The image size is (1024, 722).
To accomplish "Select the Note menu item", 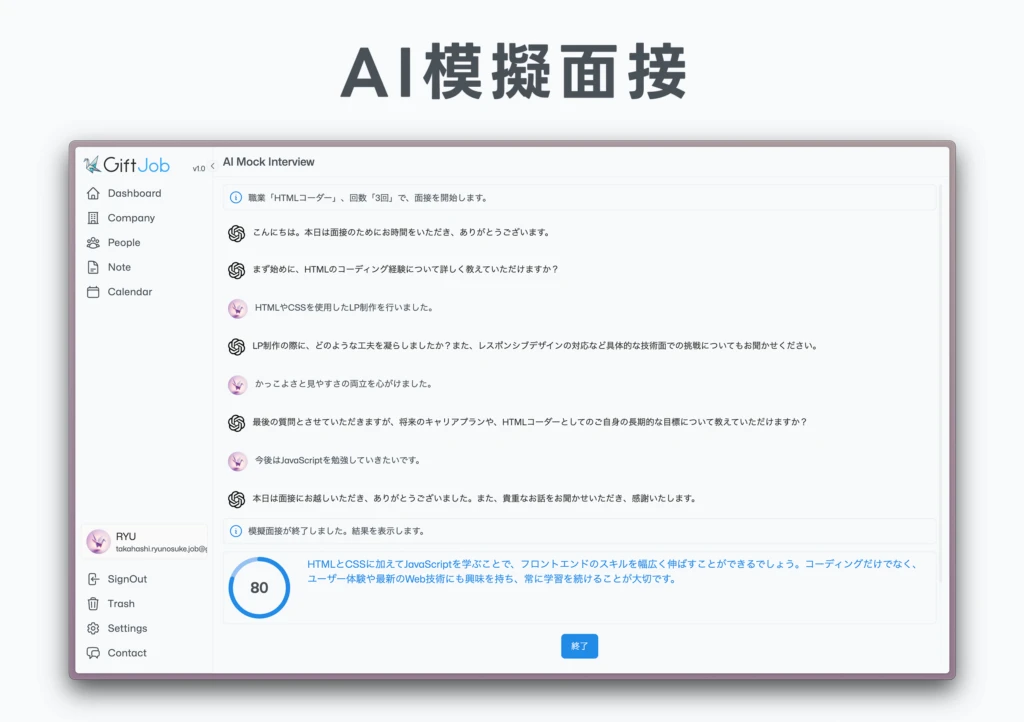I will click(x=118, y=267).
